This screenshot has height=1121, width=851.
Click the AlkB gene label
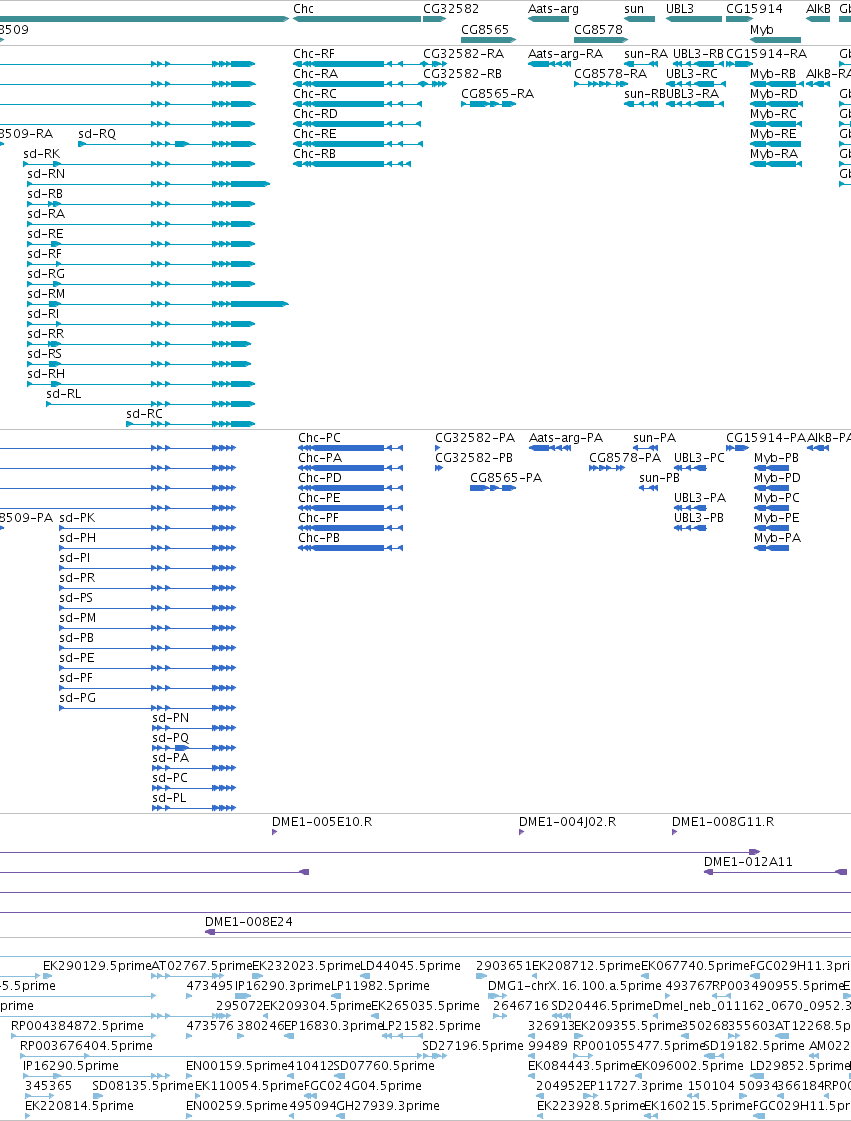coord(818,9)
